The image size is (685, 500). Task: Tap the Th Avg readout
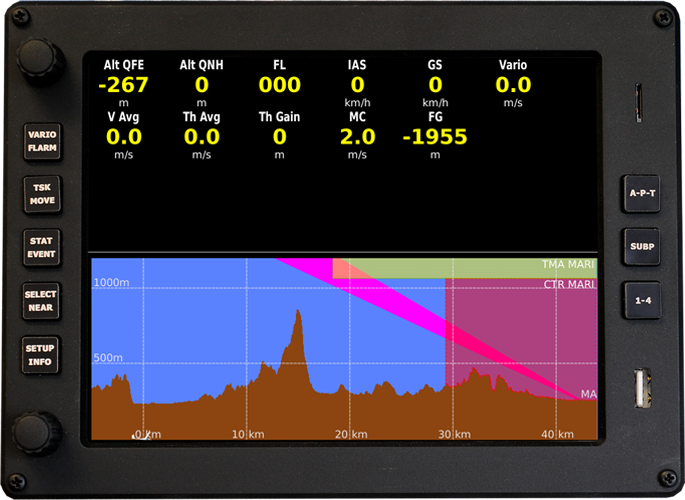pos(201,135)
